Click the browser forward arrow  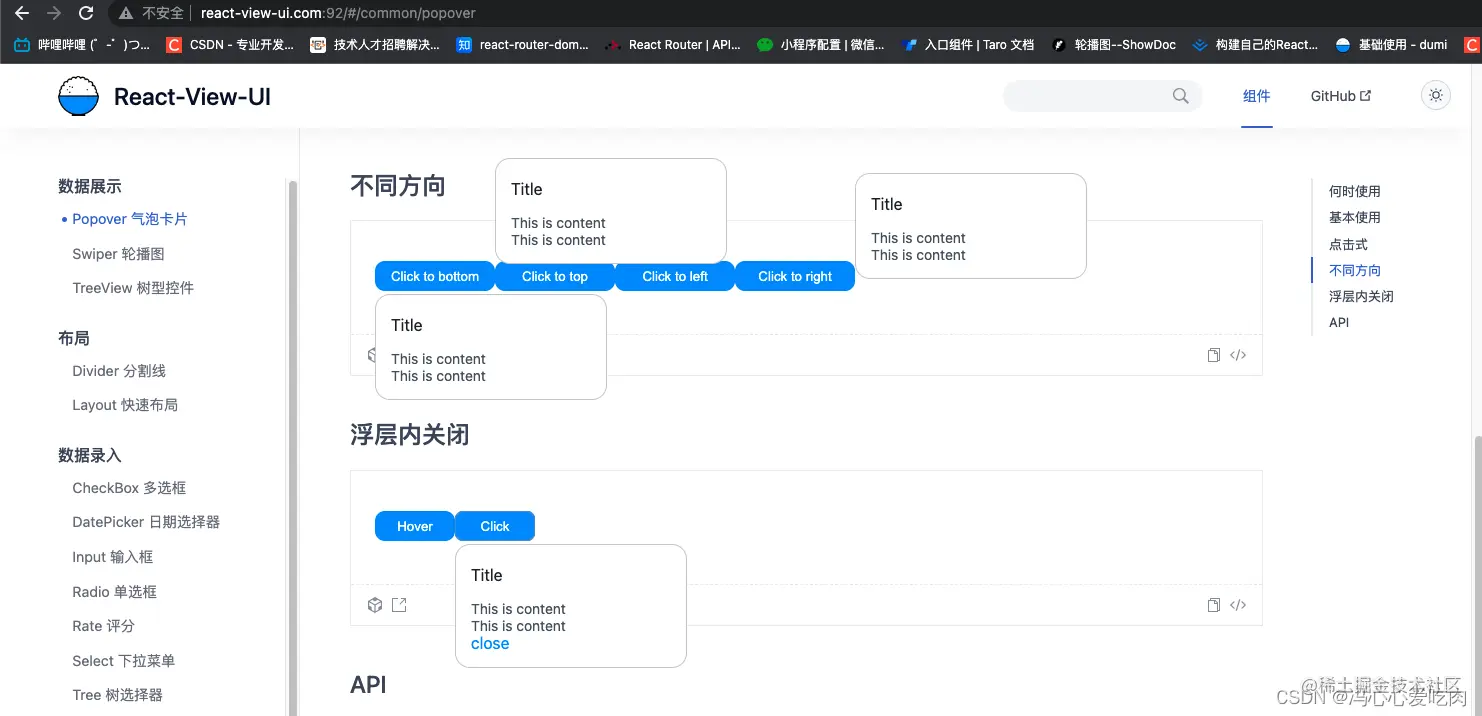point(54,13)
